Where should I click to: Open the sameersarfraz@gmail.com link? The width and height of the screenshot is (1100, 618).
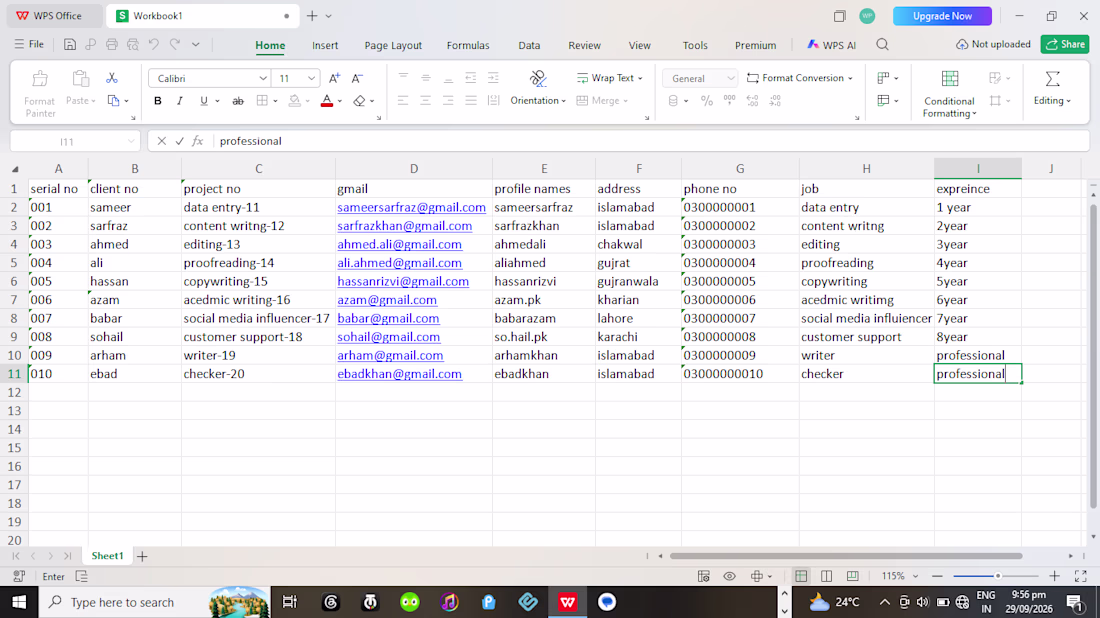tap(411, 208)
